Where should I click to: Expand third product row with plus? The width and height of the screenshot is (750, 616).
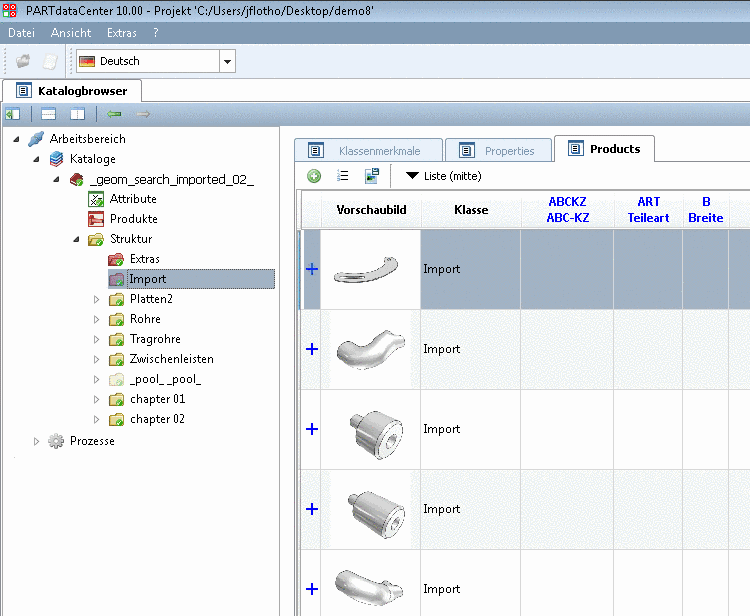pos(312,429)
